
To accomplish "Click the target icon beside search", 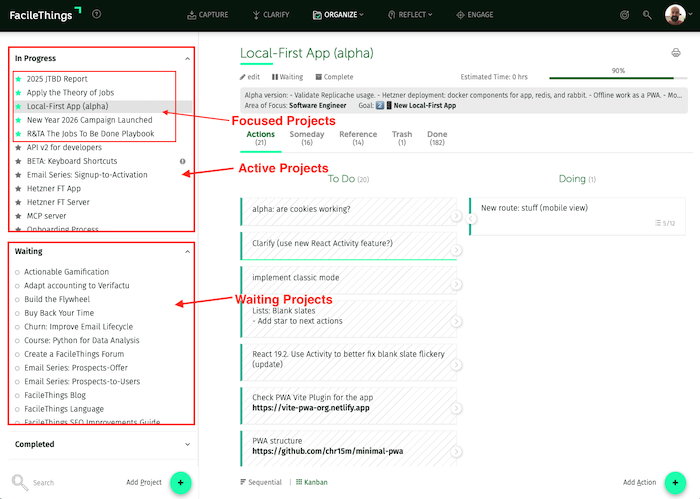I will point(625,15).
